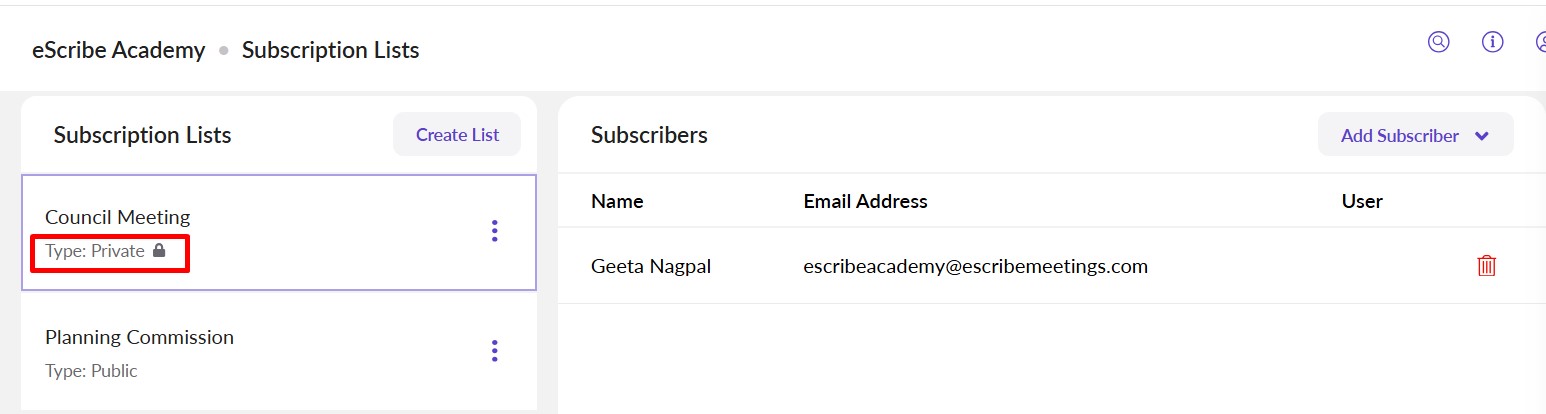The height and width of the screenshot is (414, 1546).
Task: Click the Type: Public label
Action: (x=91, y=371)
